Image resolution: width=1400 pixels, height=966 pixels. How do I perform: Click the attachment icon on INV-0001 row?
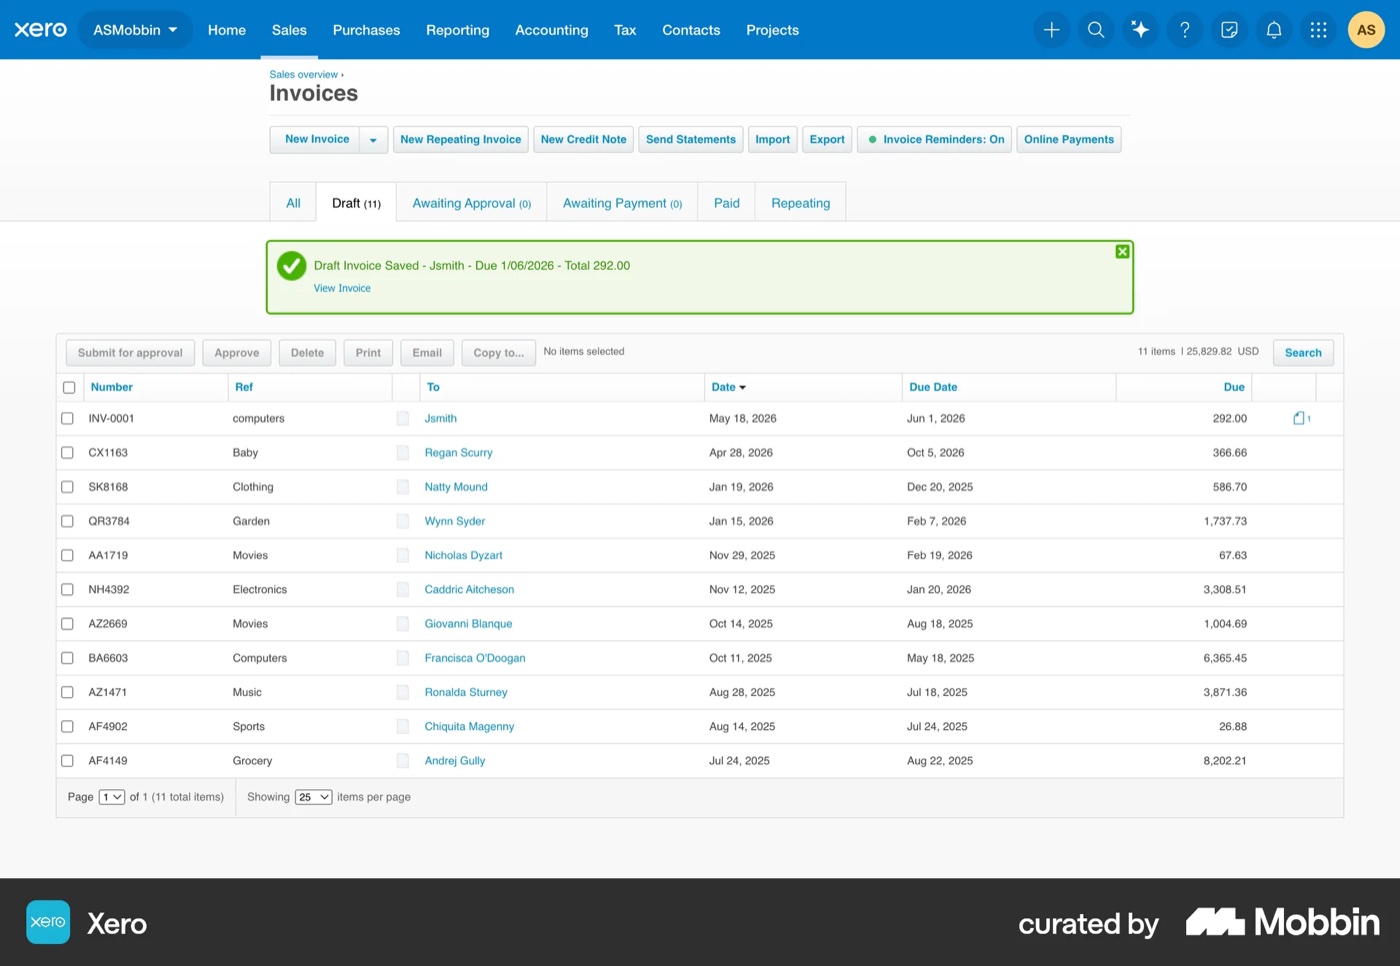tap(1301, 418)
